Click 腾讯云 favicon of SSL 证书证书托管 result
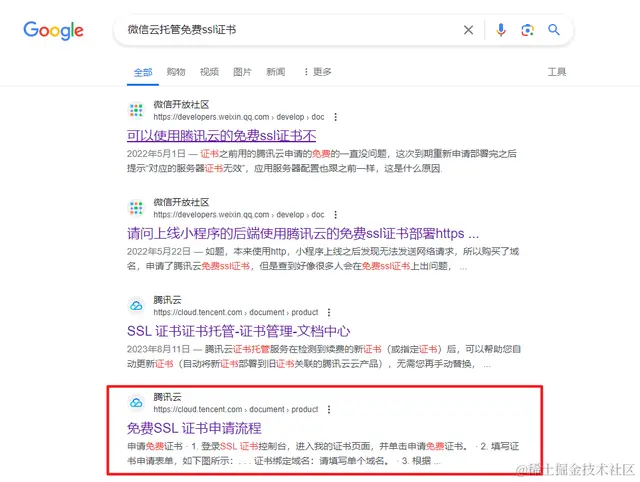Image resolution: width=640 pixels, height=482 pixels. (136, 305)
